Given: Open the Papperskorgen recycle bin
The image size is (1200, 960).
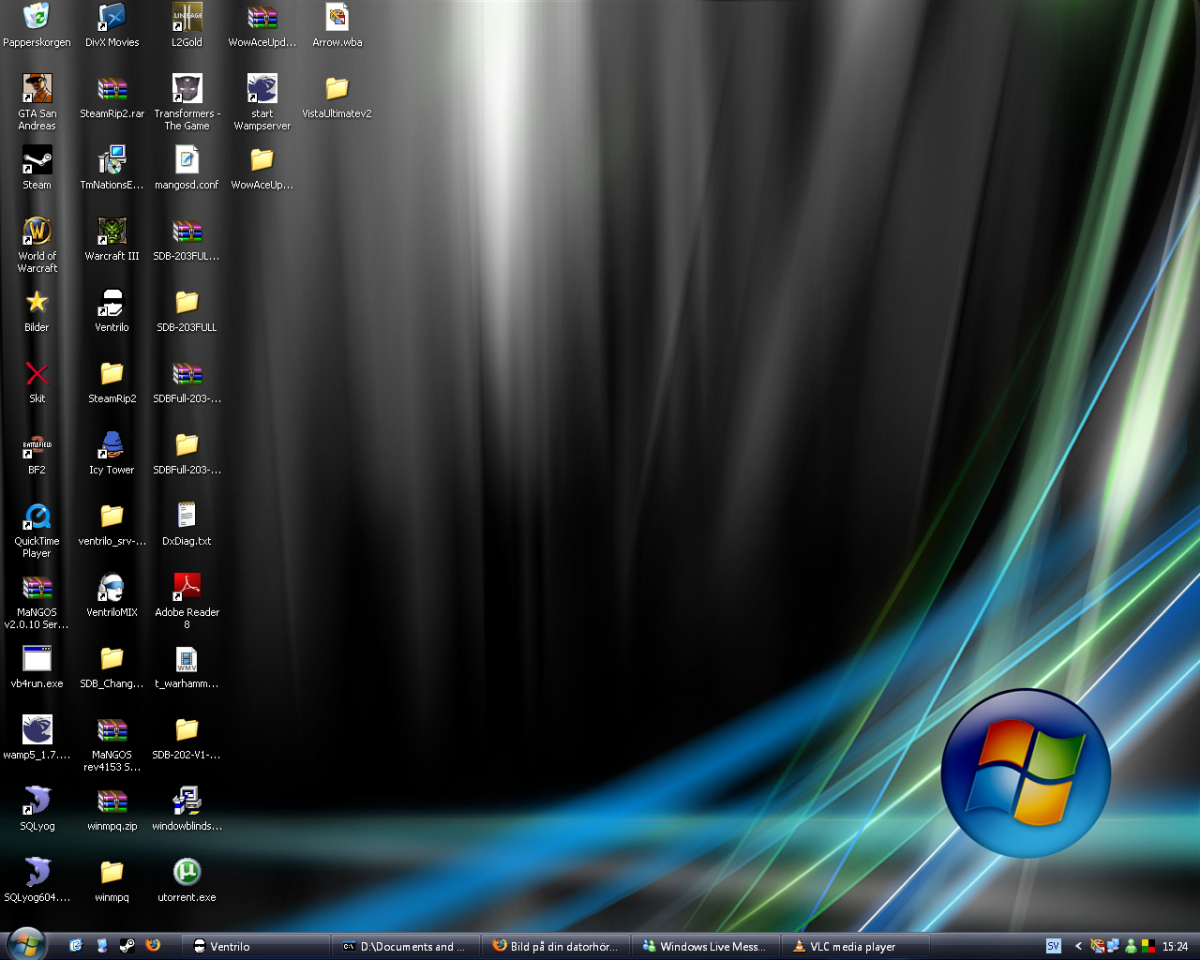Looking at the screenshot, I should coord(37,18).
